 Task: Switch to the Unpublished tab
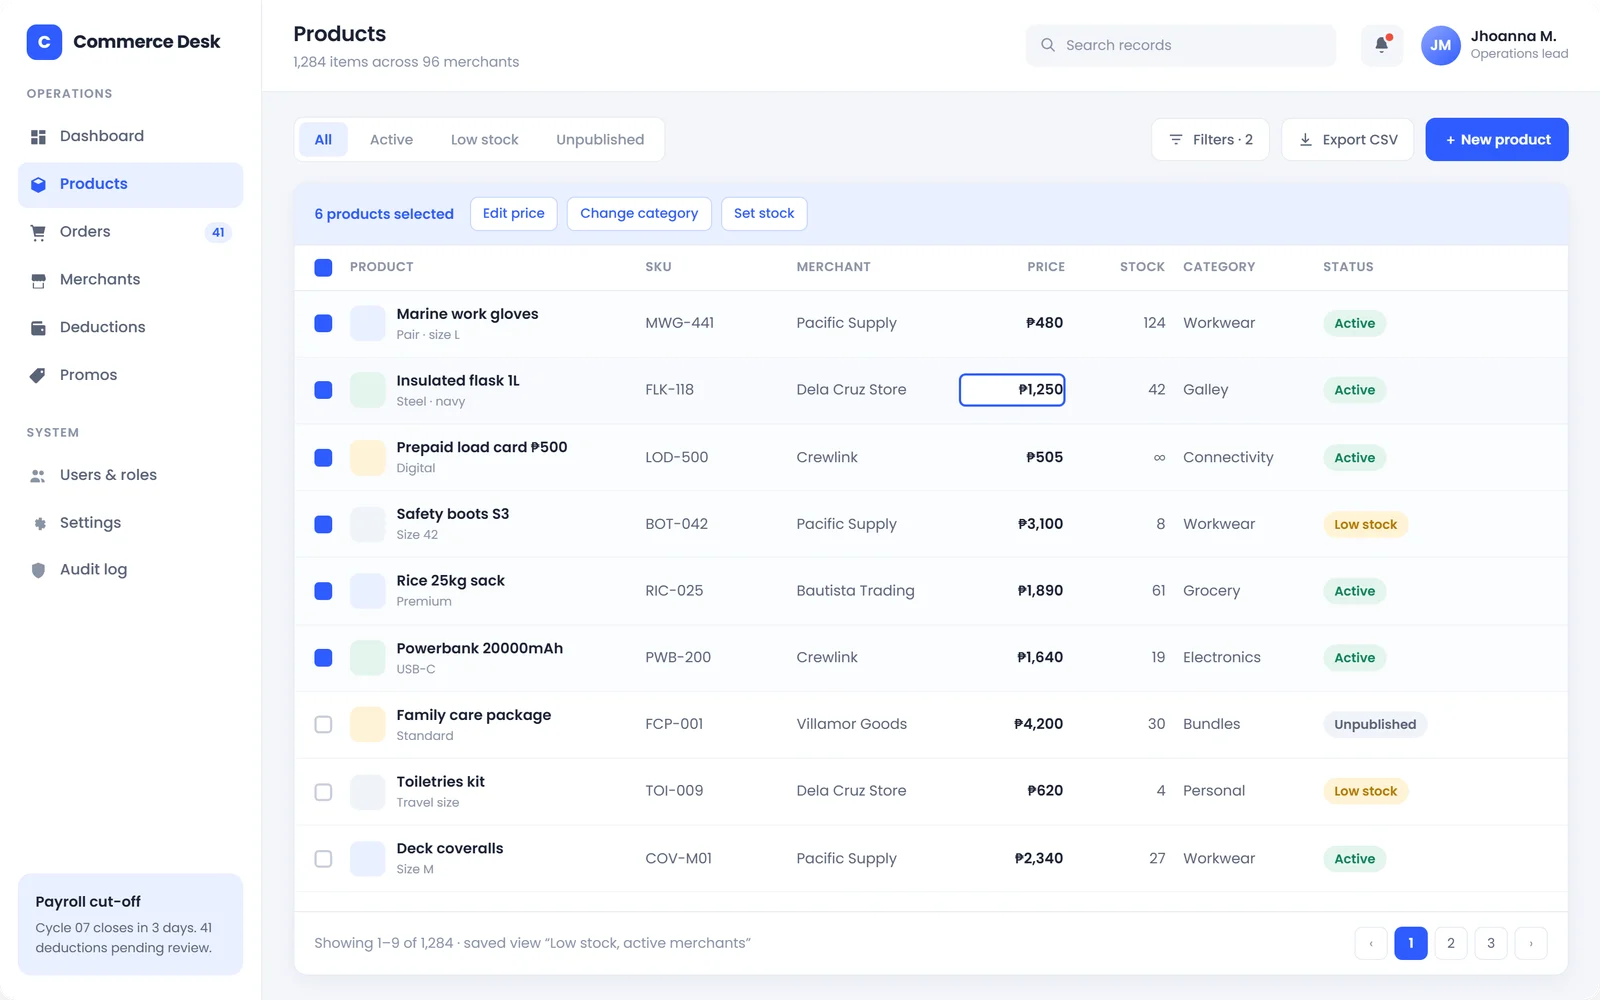point(600,140)
